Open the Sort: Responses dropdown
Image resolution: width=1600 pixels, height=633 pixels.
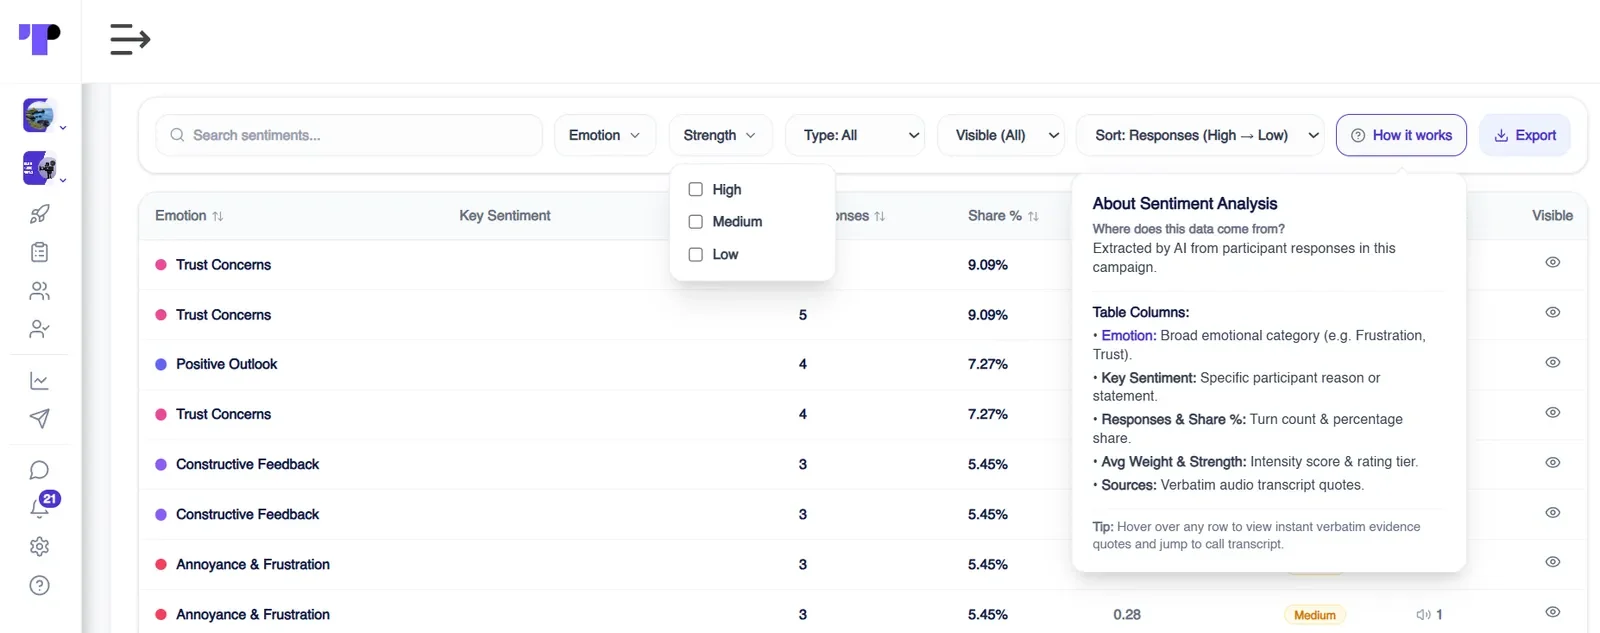click(x=1200, y=135)
